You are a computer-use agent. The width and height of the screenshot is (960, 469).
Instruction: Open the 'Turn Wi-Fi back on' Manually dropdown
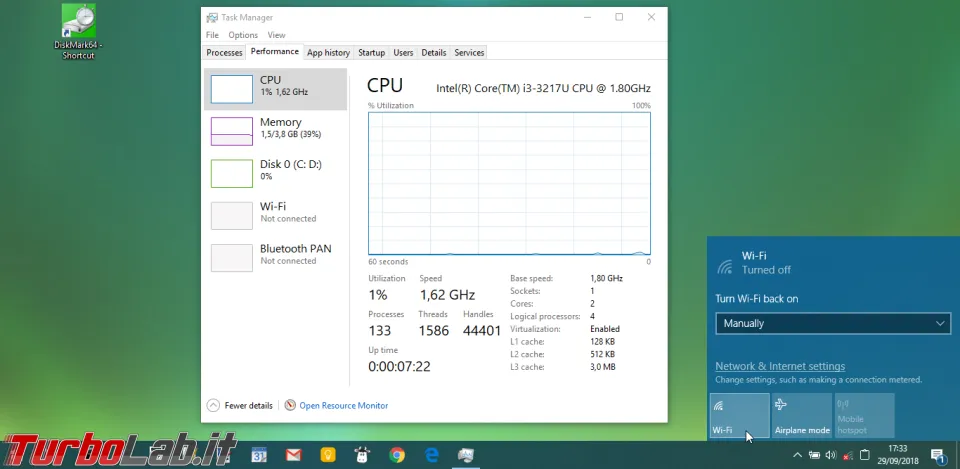pyautogui.click(x=832, y=323)
